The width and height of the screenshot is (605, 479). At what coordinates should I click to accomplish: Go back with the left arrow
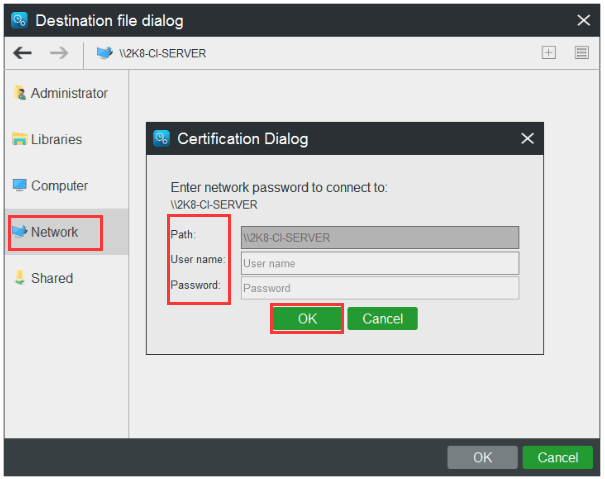23,53
